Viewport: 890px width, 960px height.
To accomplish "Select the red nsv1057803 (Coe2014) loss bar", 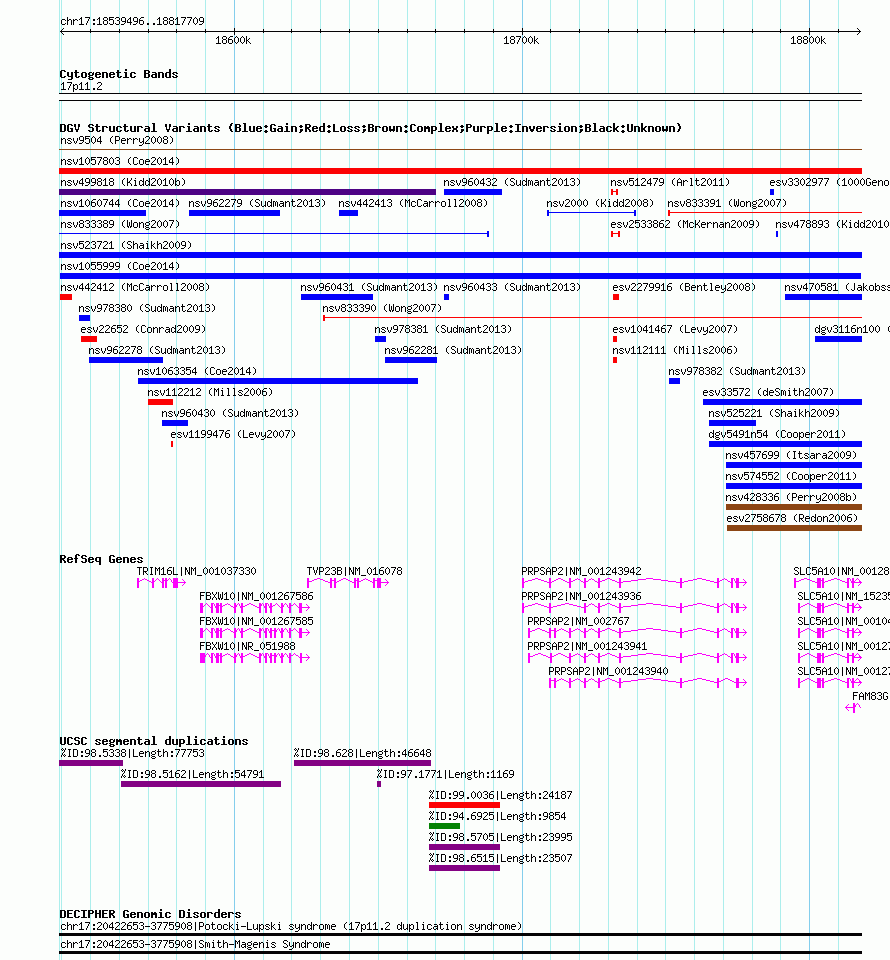I will (x=460, y=171).
